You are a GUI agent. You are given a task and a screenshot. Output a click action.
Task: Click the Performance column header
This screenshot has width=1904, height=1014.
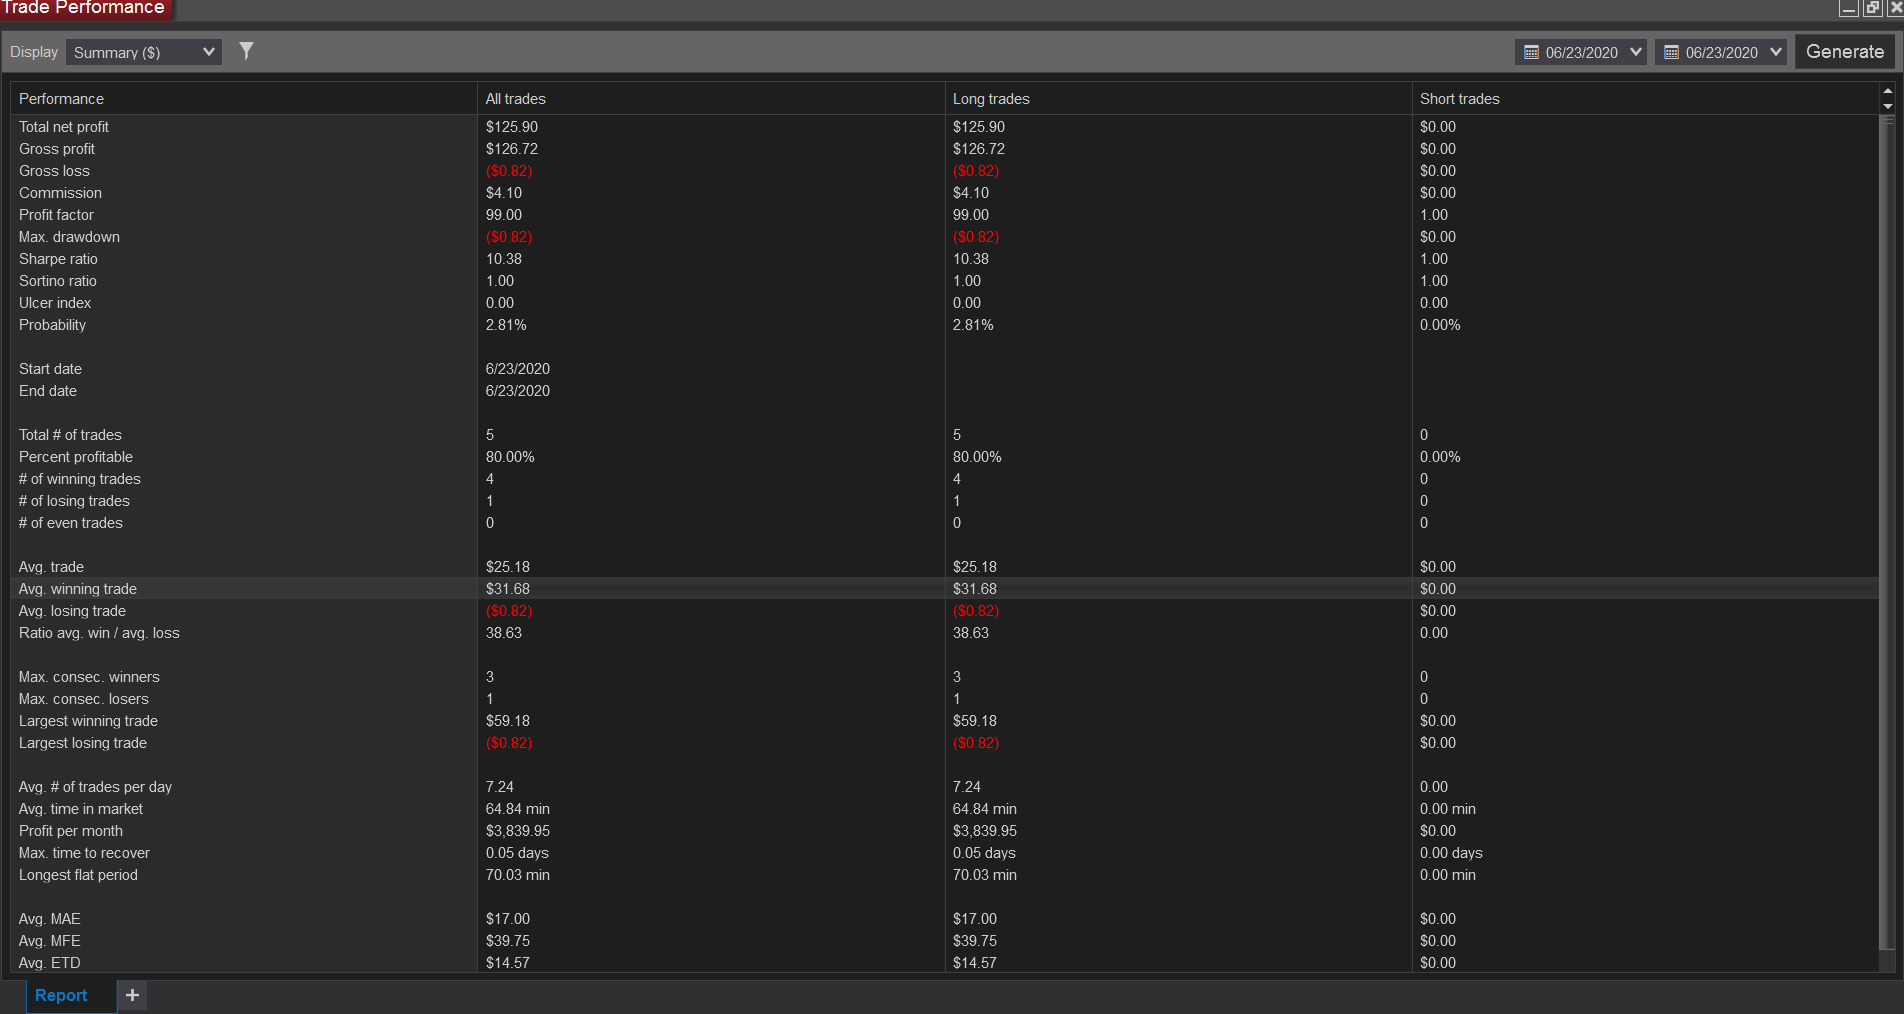pyautogui.click(x=243, y=99)
